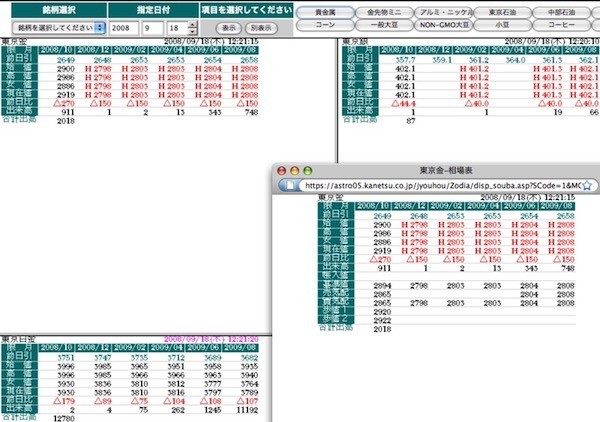600x422 pixels.
Task: Click the page icon beside the popup URL
Action: [290, 186]
